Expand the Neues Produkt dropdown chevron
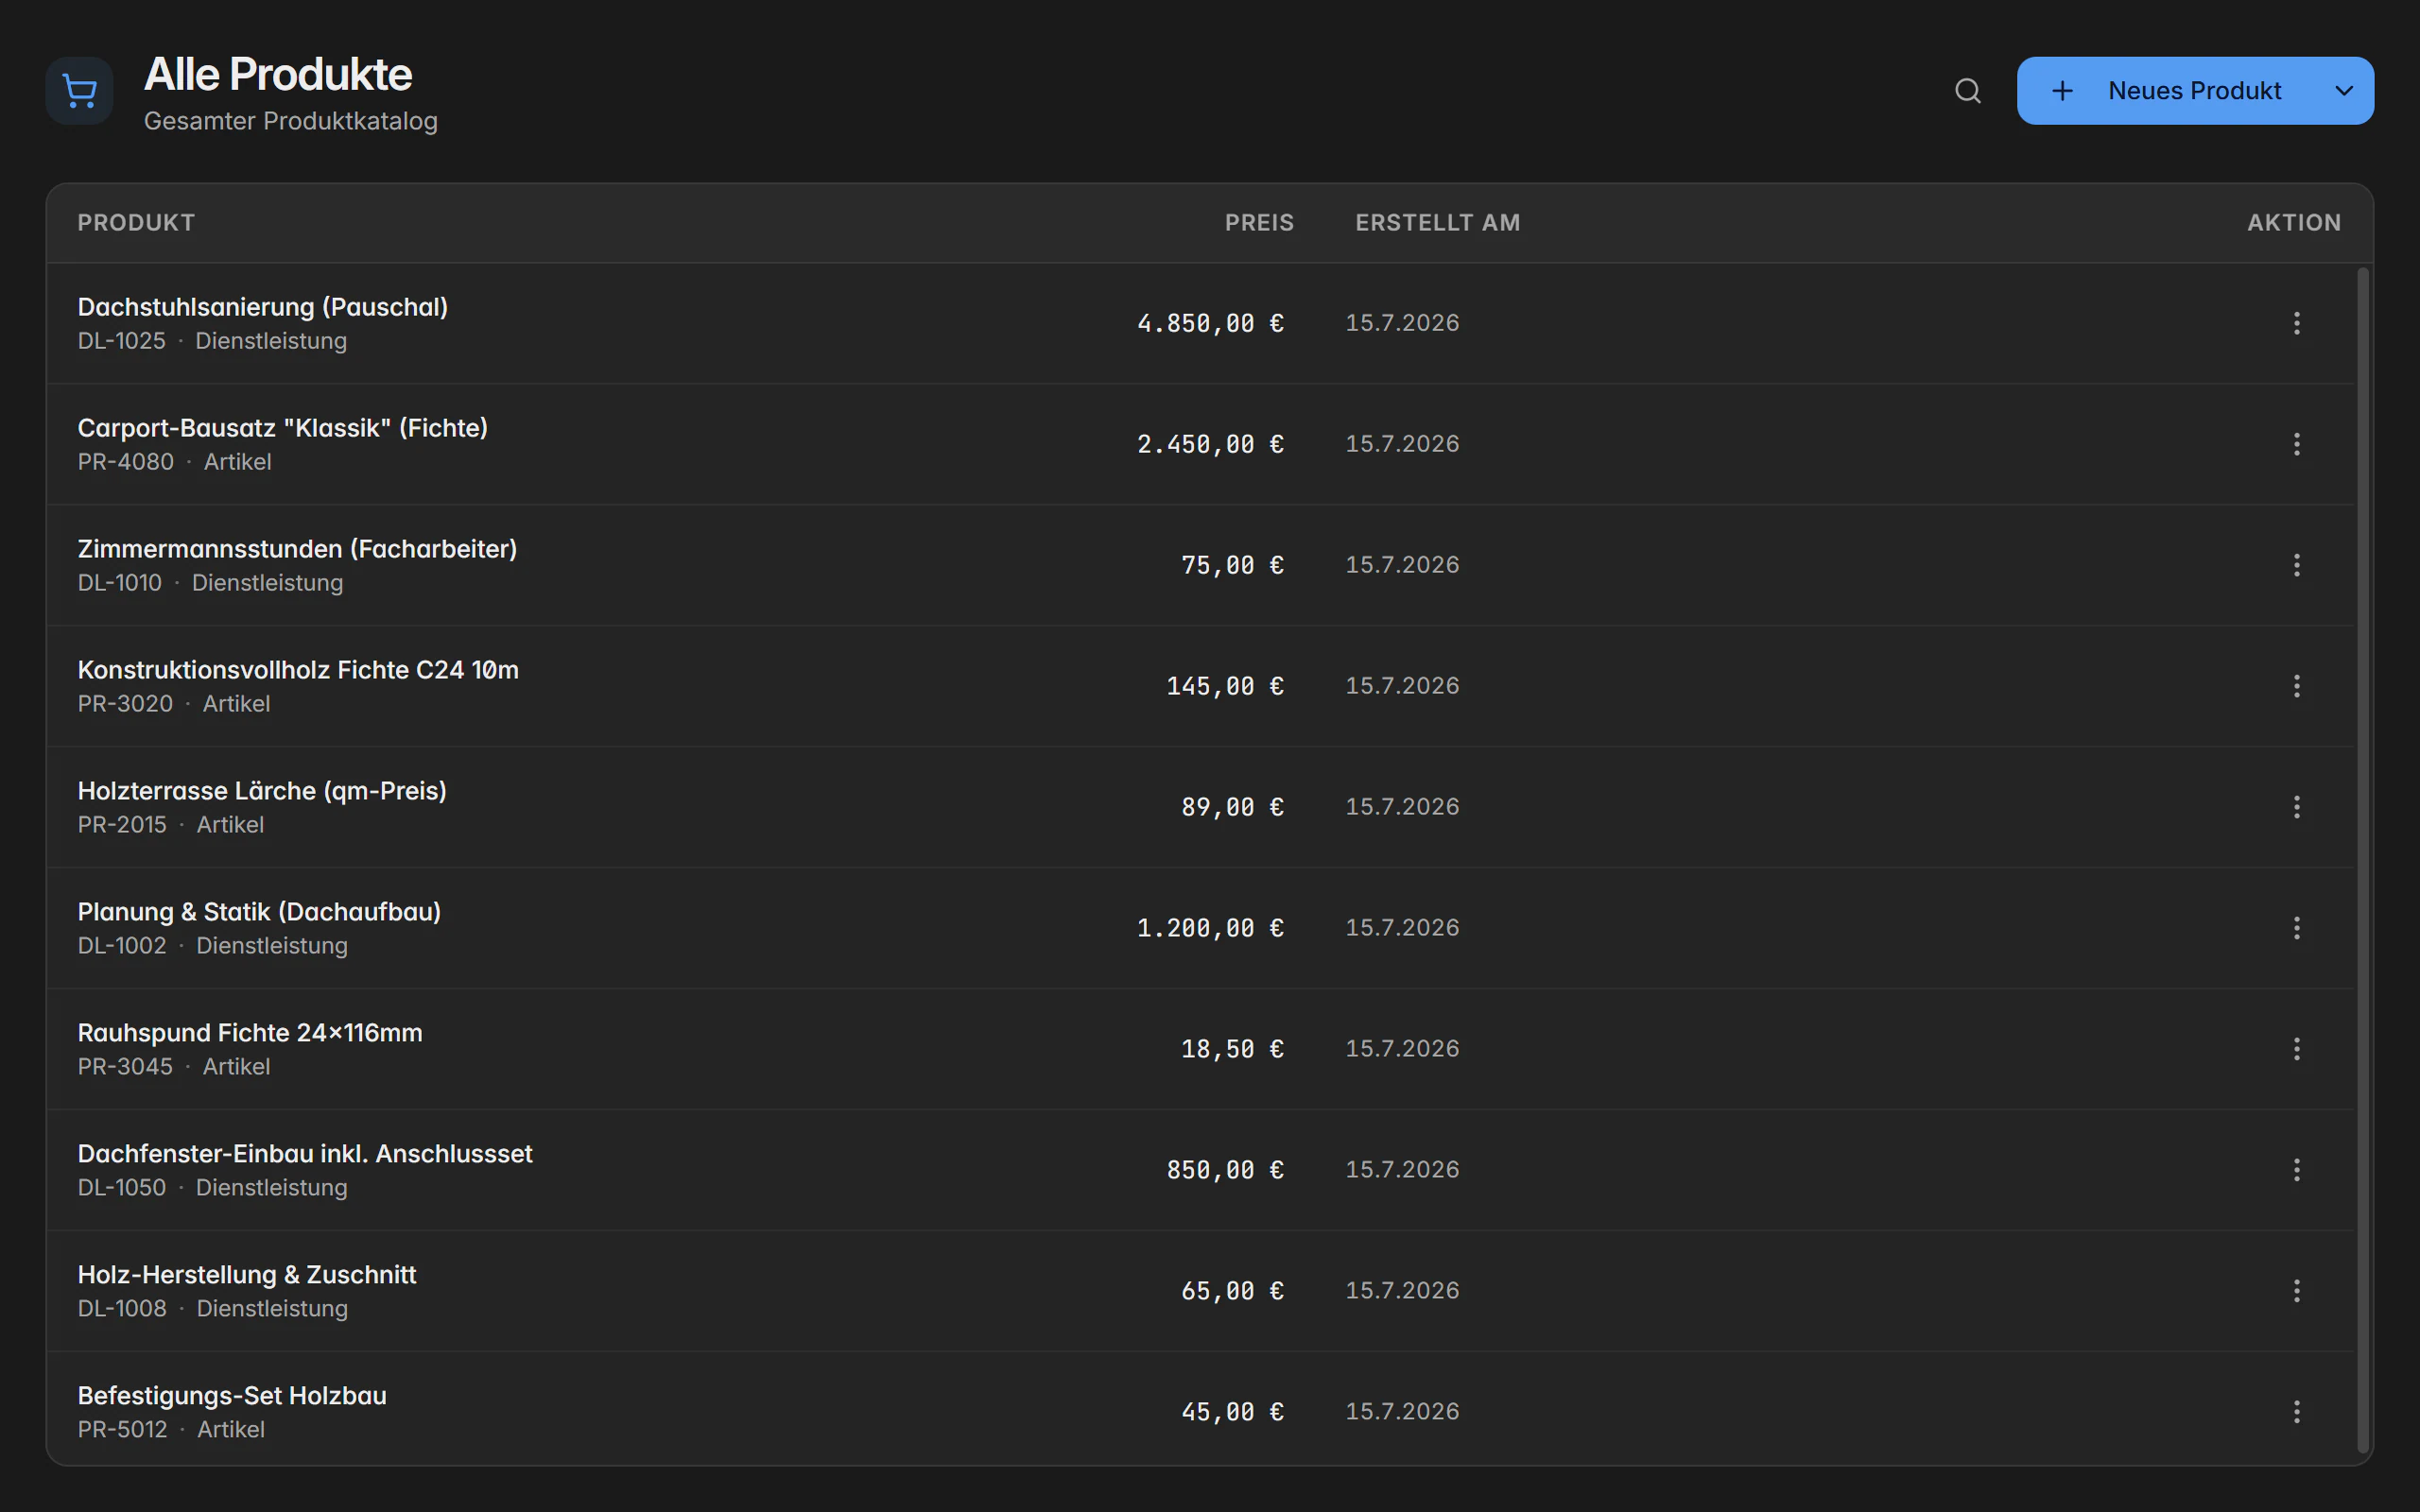Viewport: 2420px width, 1512px height. coord(2344,91)
